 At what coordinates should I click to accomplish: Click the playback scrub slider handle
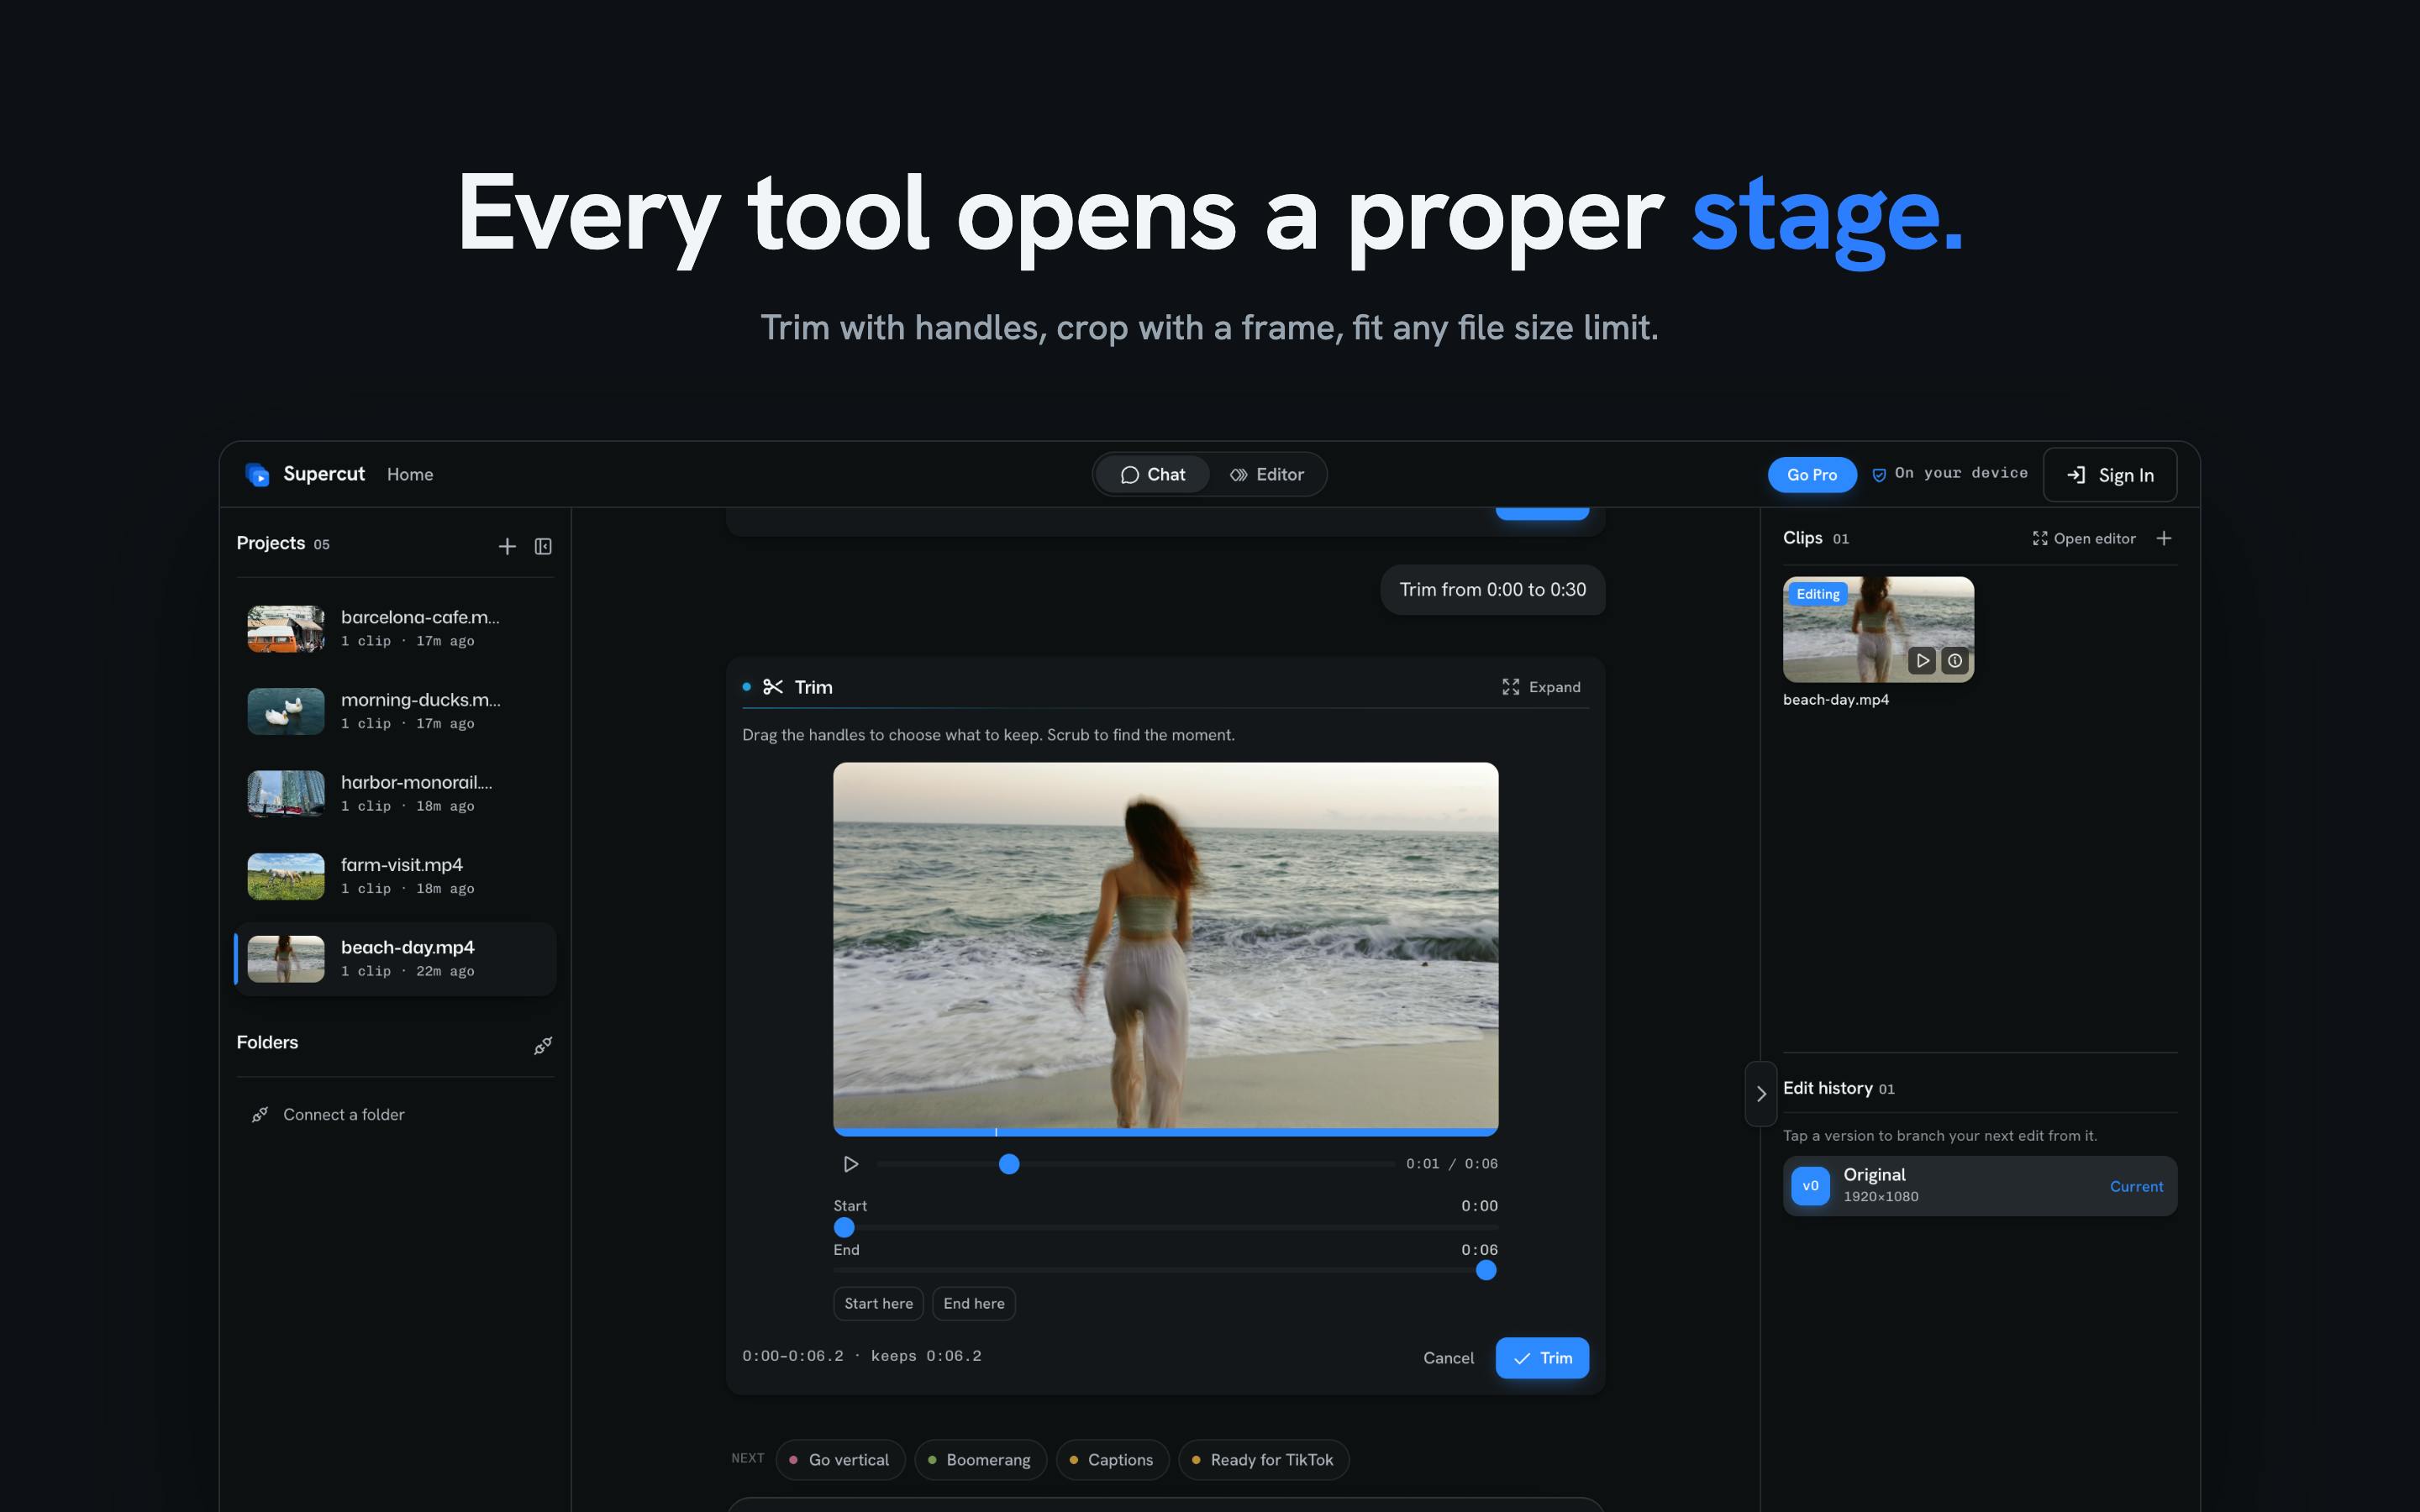(x=1009, y=1164)
